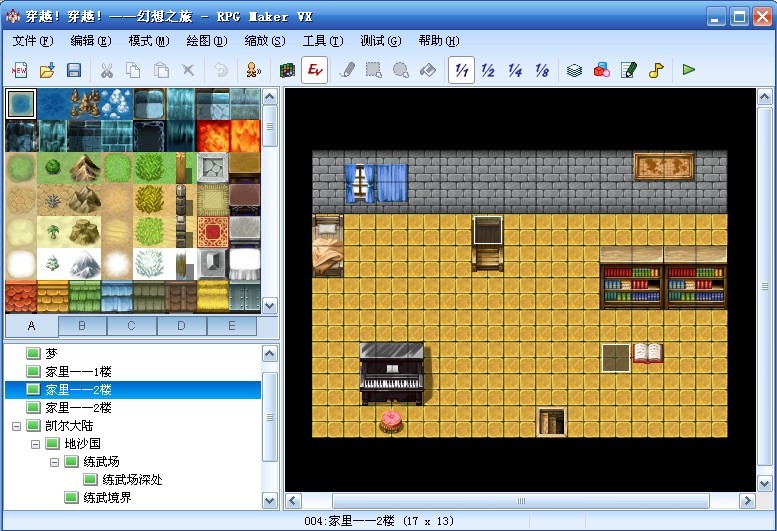This screenshot has height=531, width=777.
Task: Switch to tileset tab A
Action: coord(32,326)
